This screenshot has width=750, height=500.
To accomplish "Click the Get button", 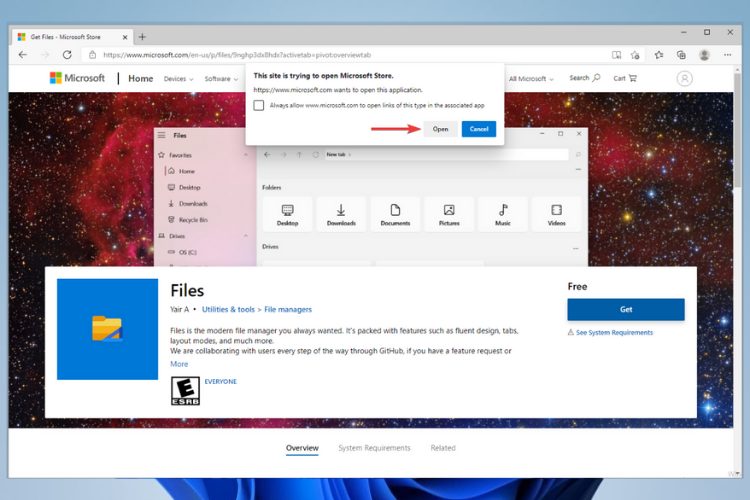I will (626, 310).
